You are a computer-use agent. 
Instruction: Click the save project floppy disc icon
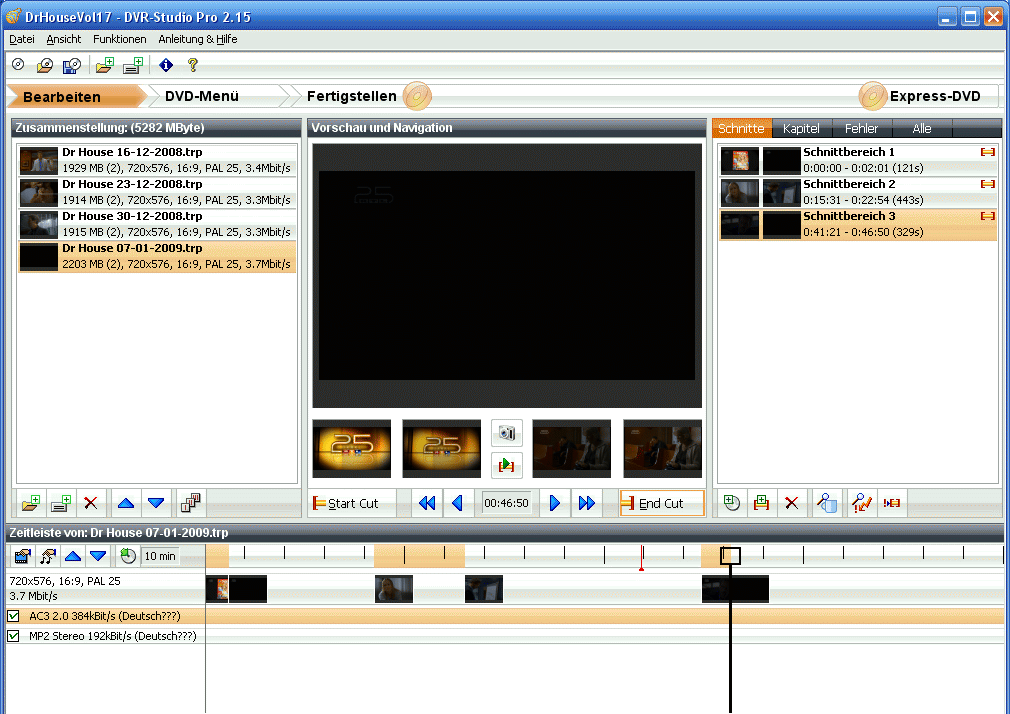click(71, 66)
